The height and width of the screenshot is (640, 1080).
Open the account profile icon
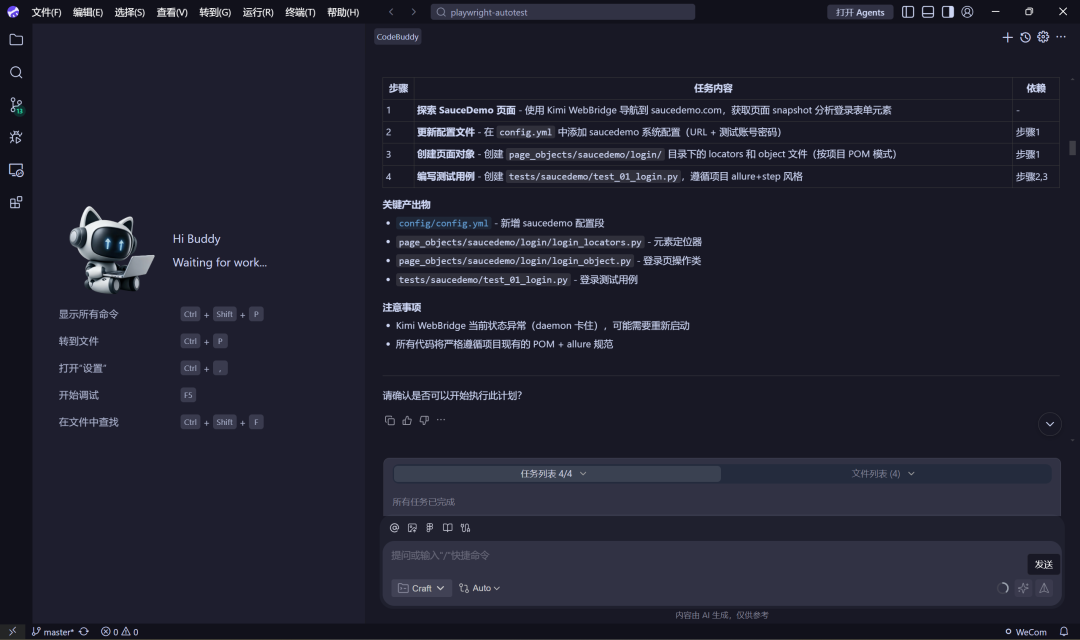coord(967,12)
